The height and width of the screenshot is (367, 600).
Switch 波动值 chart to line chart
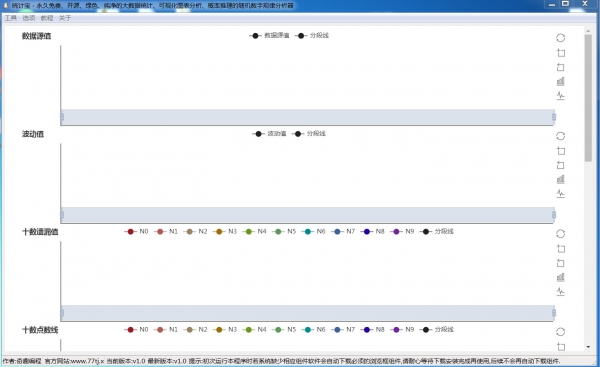[x=561, y=194]
